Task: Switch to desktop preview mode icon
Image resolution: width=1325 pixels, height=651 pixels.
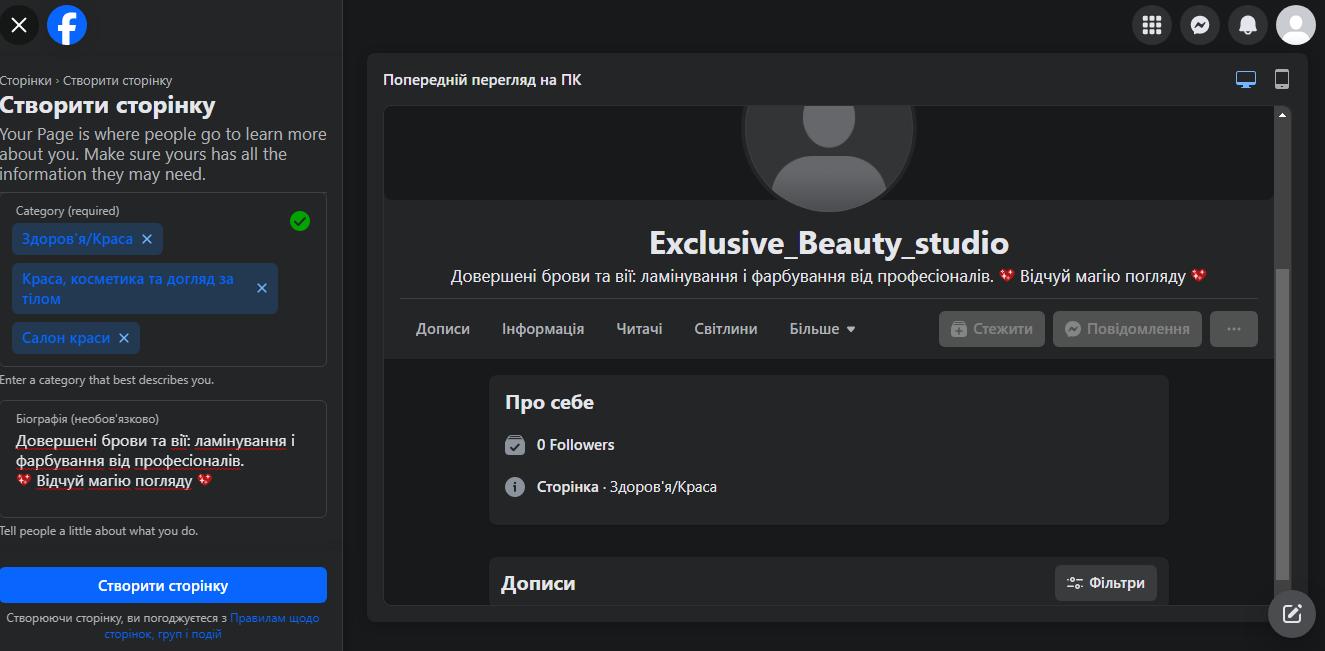Action: [1246, 80]
